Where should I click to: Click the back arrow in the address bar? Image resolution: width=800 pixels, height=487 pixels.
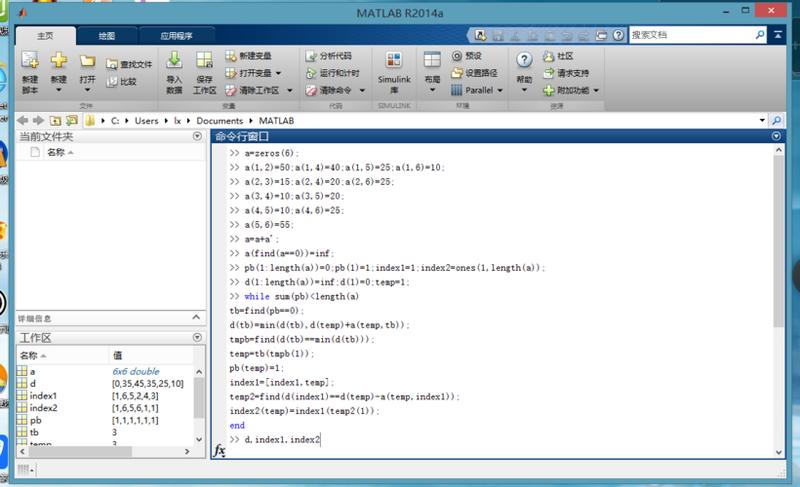(x=22, y=120)
